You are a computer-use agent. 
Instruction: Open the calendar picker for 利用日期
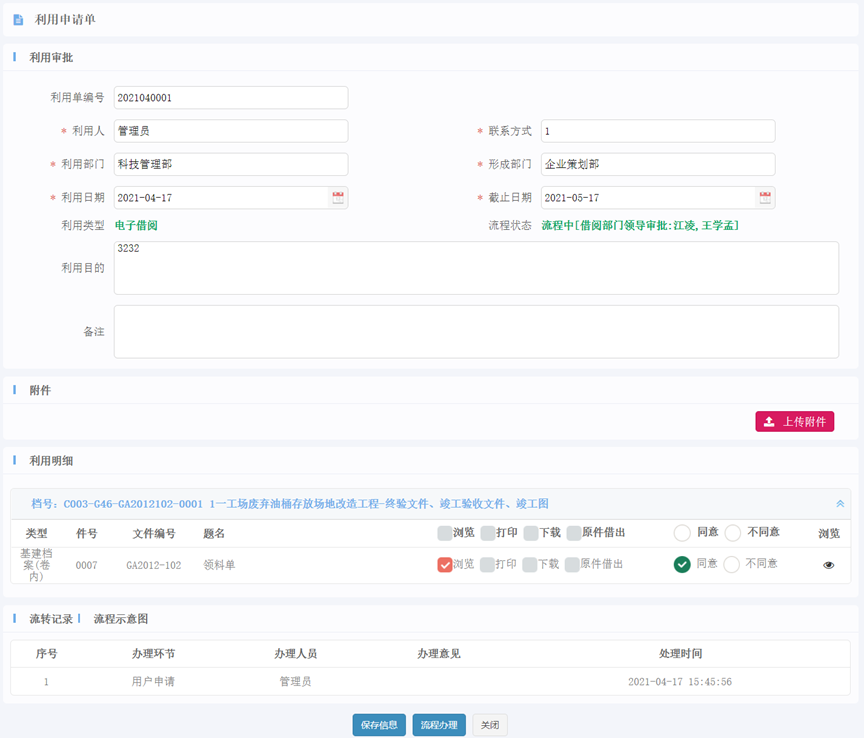pyautogui.click(x=338, y=197)
